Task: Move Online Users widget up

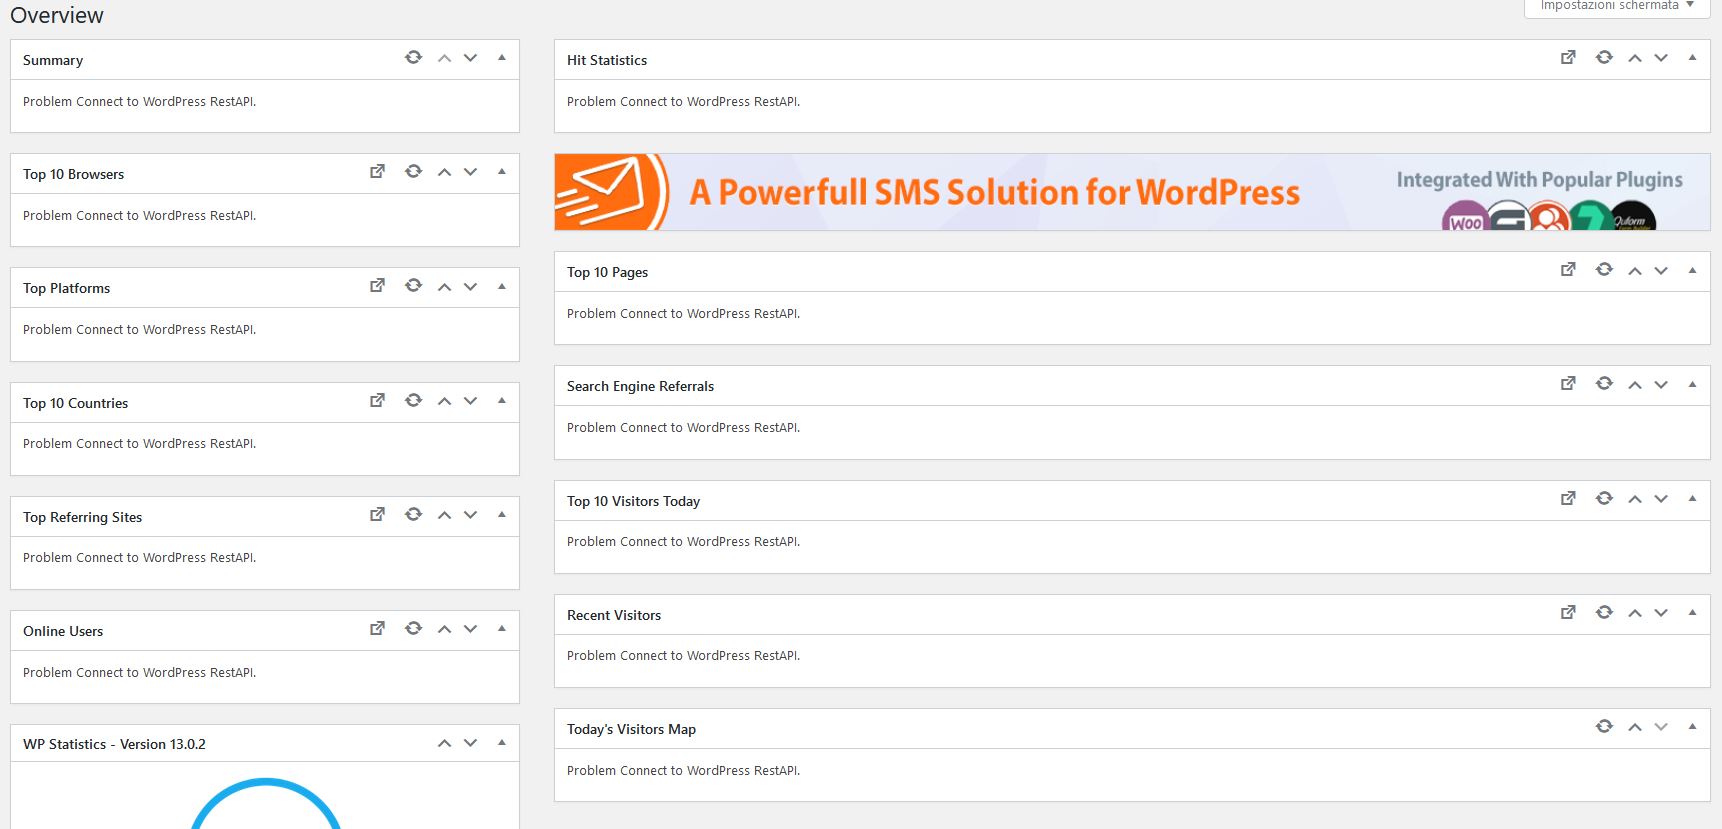Action: click(444, 630)
